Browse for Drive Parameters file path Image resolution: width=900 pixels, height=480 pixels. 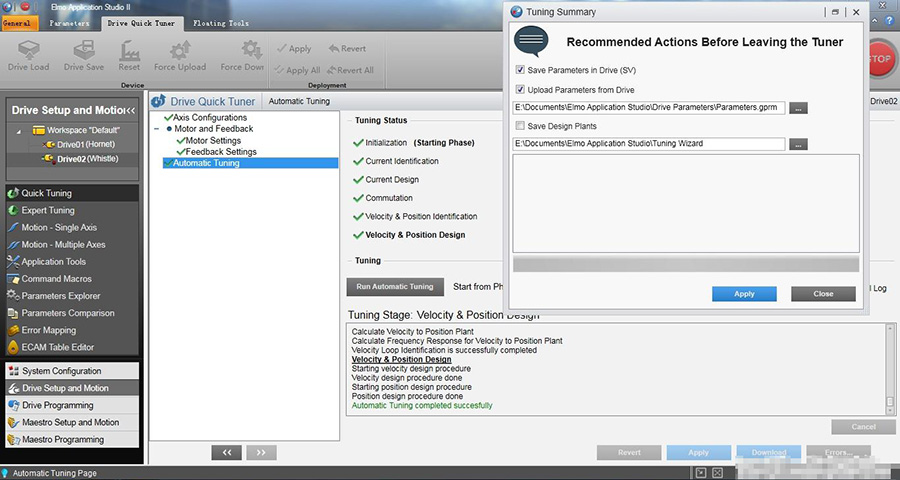coord(797,108)
